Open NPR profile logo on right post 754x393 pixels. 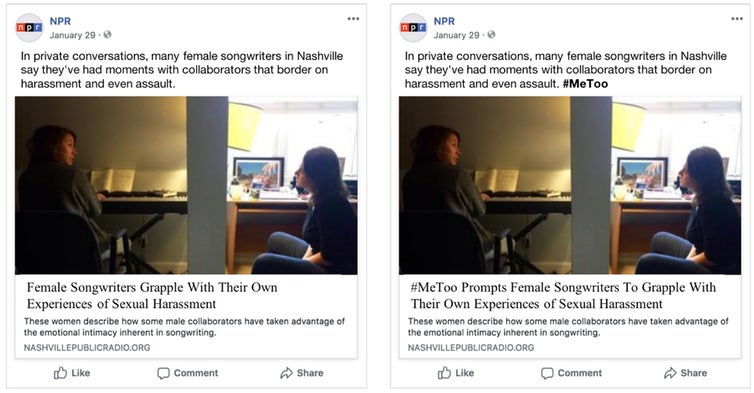[413, 27]
